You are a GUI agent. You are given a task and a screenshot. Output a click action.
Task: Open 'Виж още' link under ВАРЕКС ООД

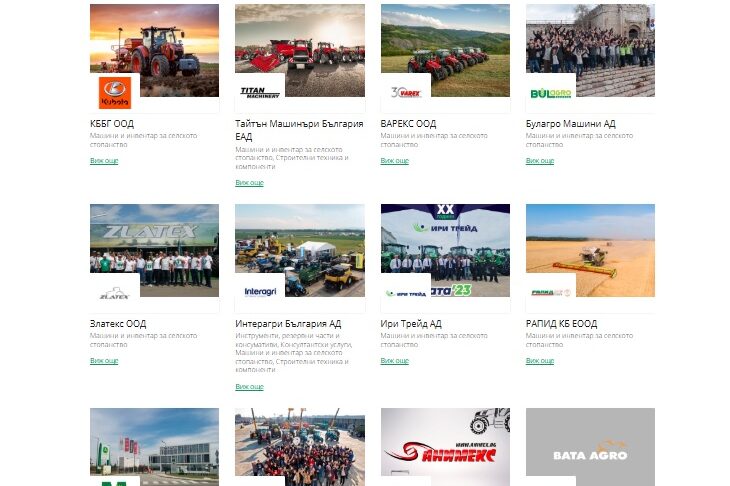394,161
